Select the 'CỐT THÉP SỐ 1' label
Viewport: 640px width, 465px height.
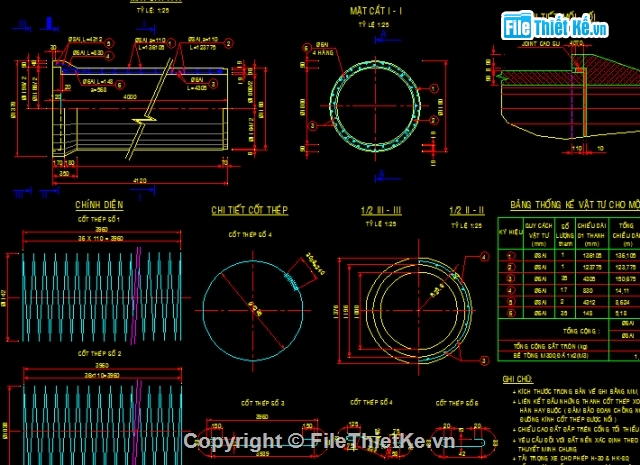pyautogui.click(x=99, y=220)
